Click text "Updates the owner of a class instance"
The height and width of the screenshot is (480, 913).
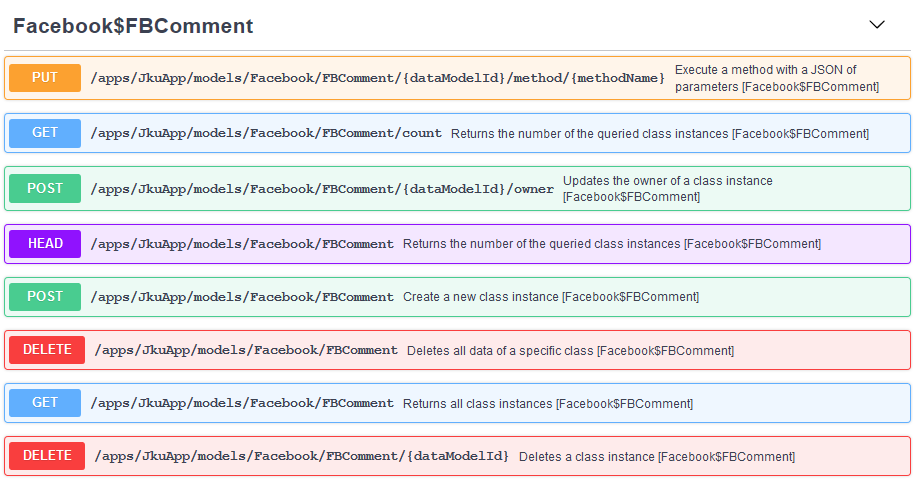click(667, 181)
